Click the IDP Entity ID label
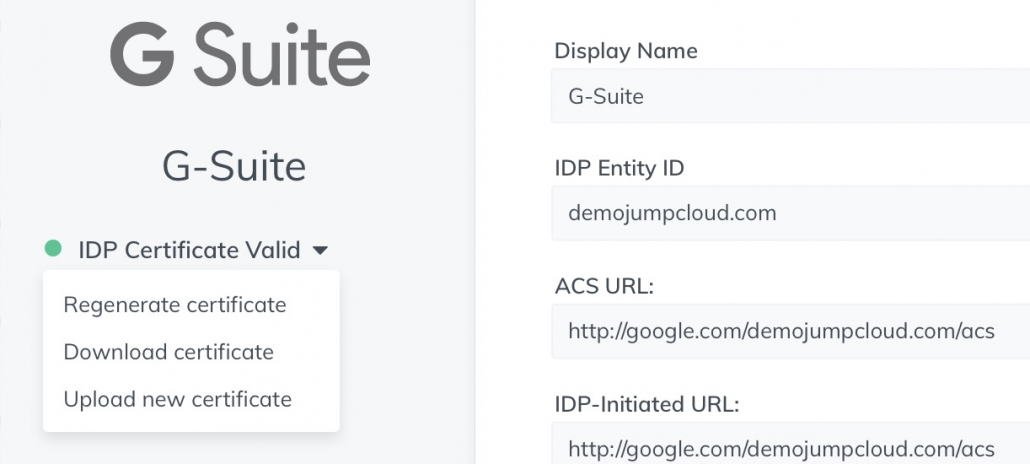Screen dimensions: 1030x464 619,168
